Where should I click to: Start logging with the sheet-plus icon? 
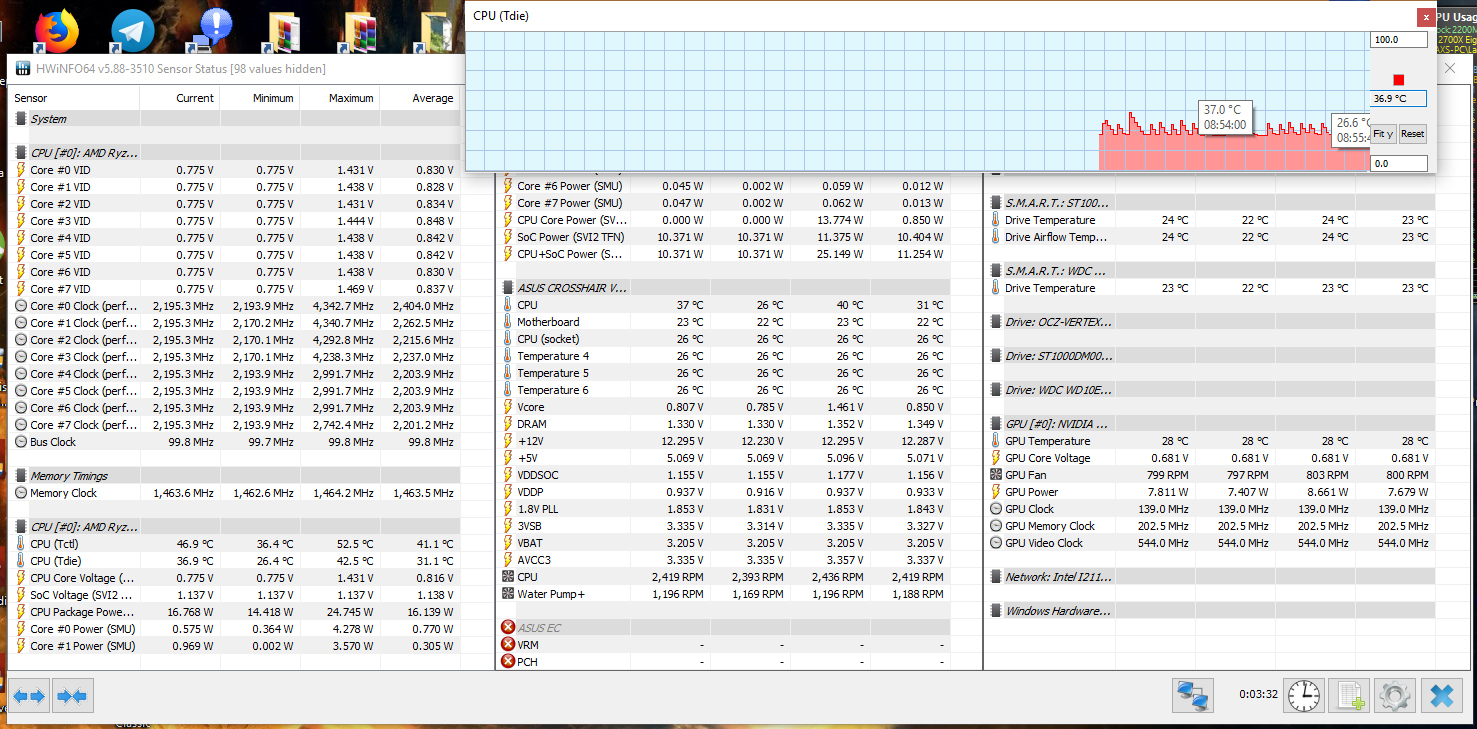[1351, 695]
